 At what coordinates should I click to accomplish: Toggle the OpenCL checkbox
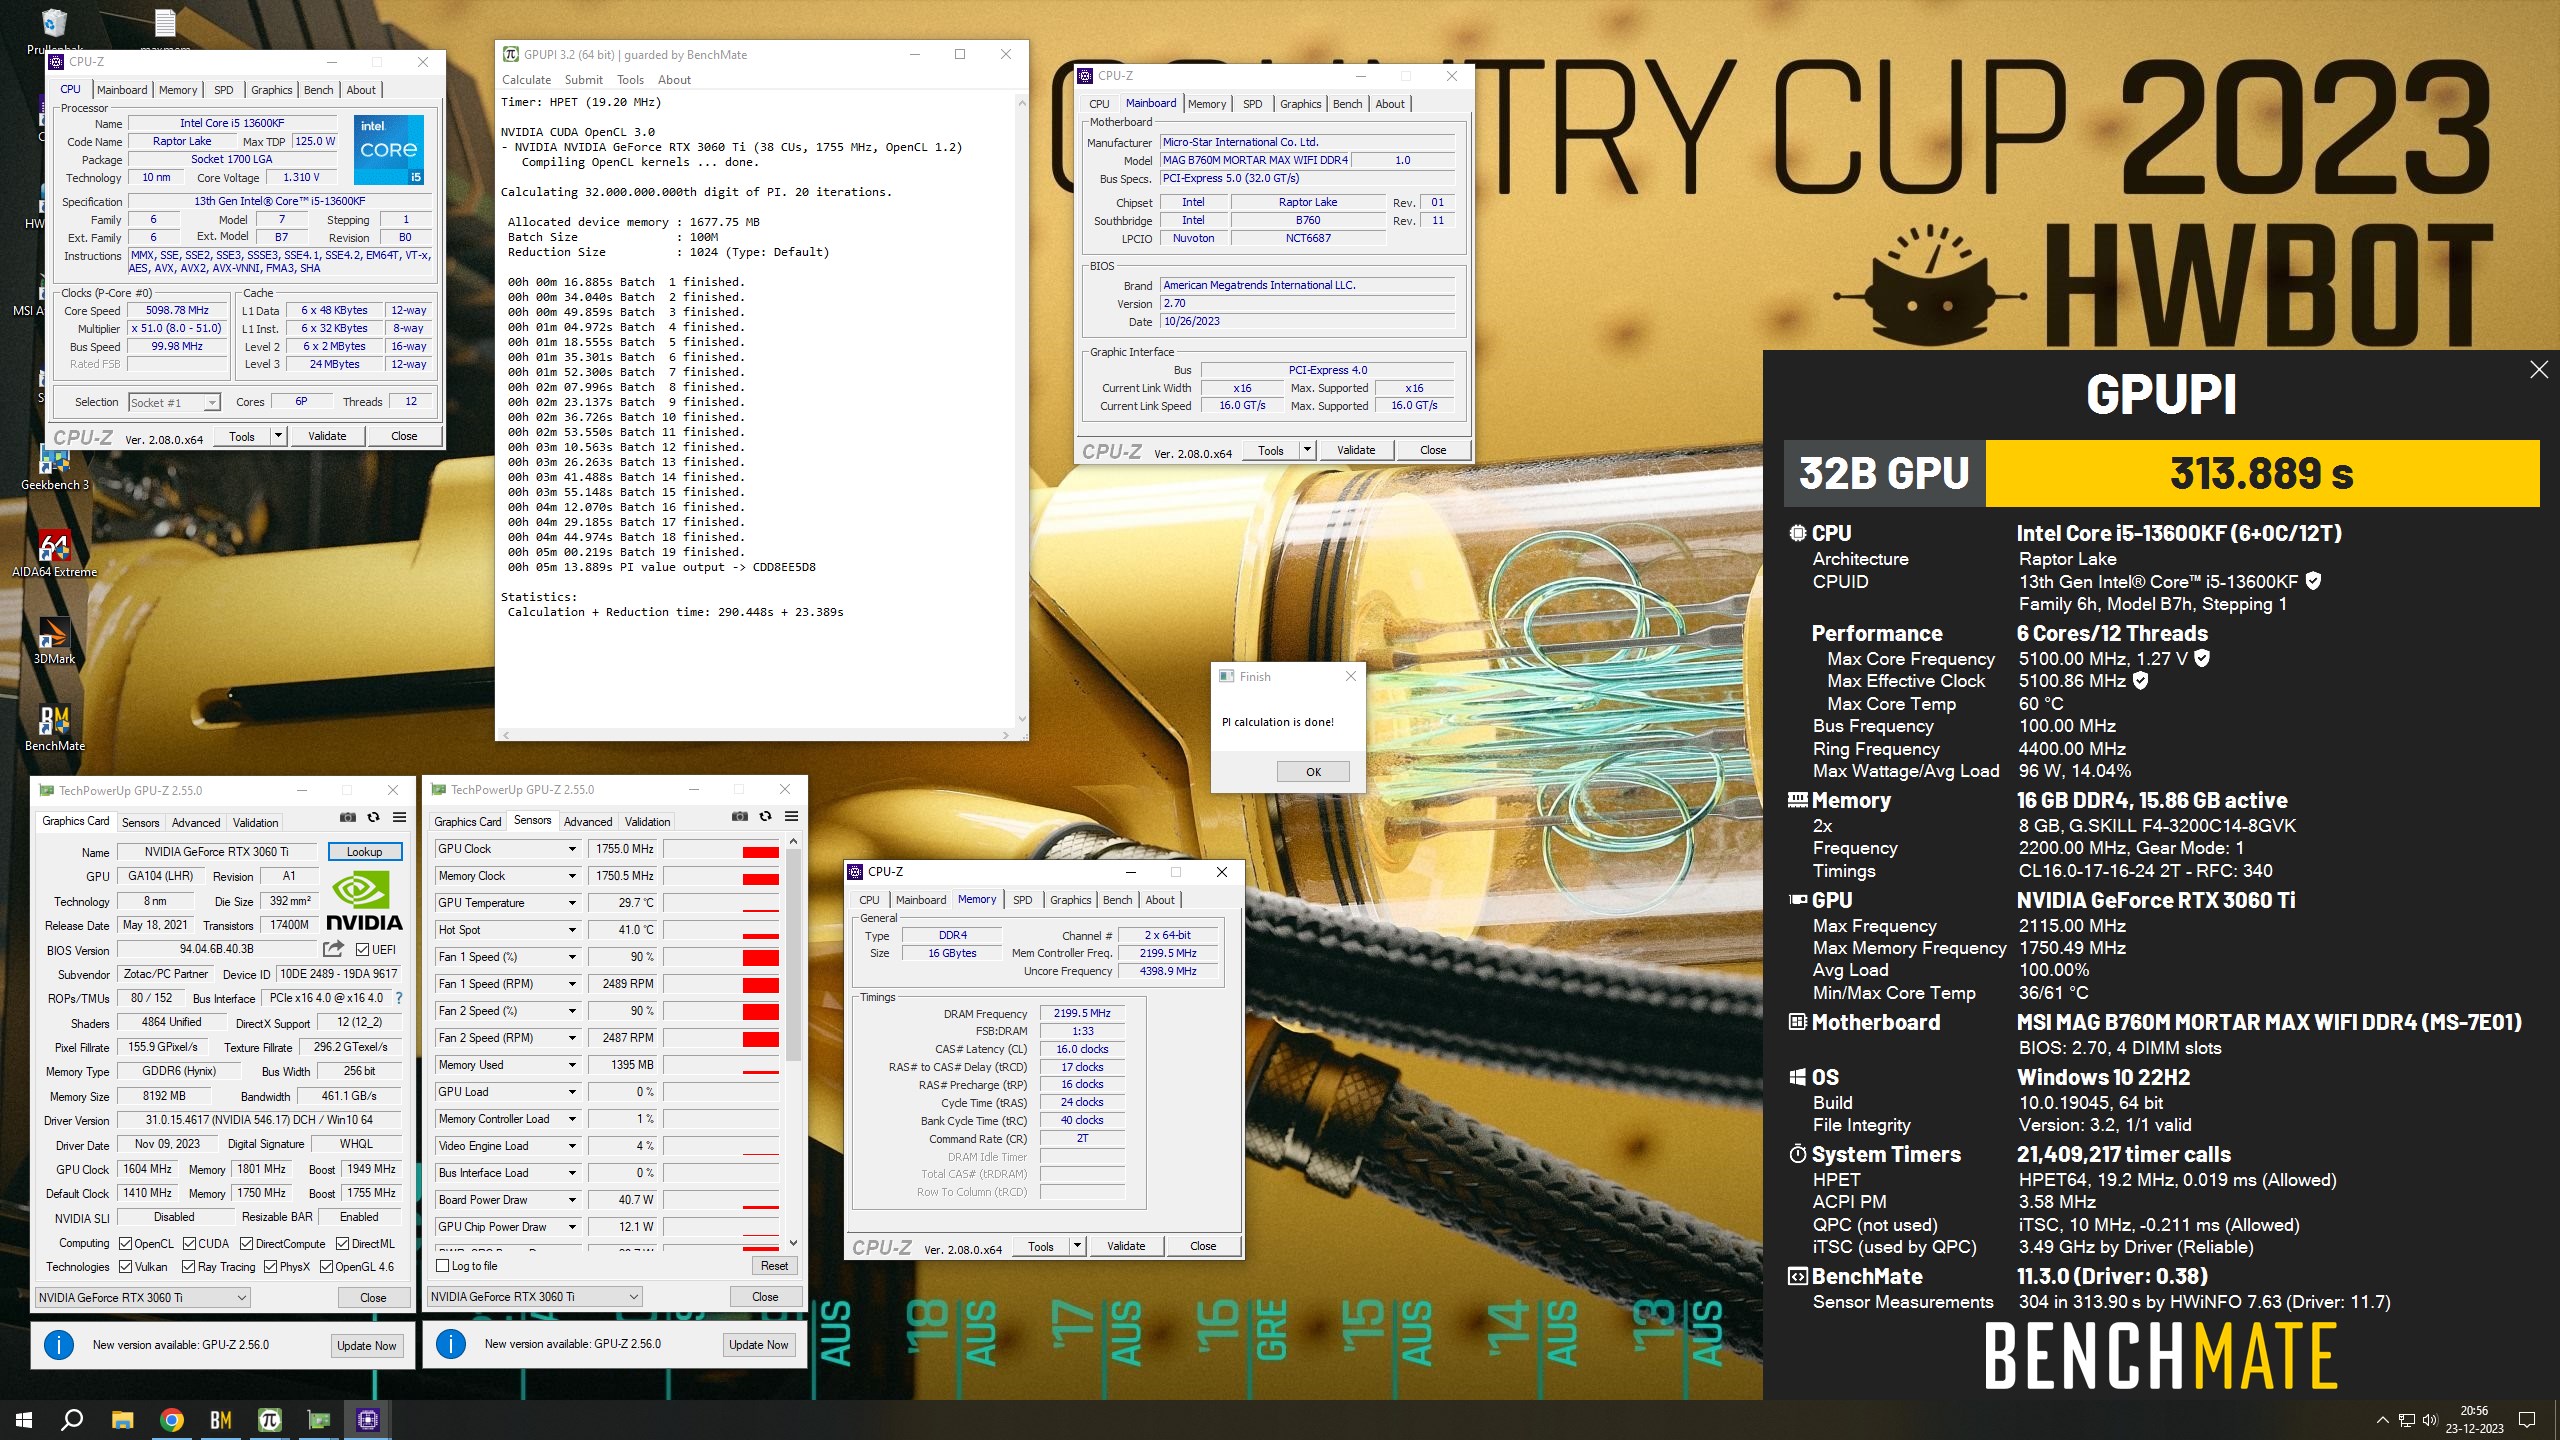(x=125, y=1244)
